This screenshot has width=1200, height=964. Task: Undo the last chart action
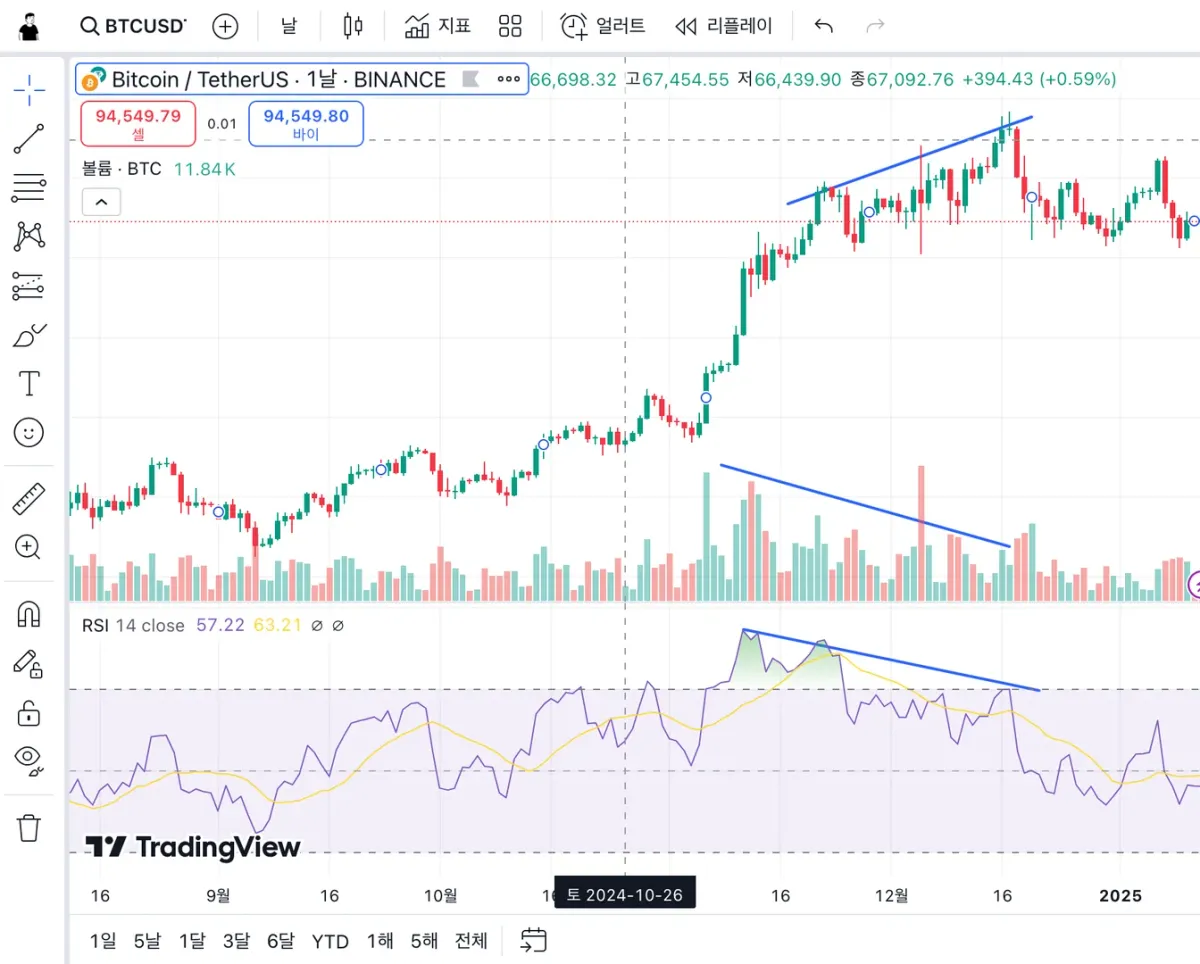823,26
